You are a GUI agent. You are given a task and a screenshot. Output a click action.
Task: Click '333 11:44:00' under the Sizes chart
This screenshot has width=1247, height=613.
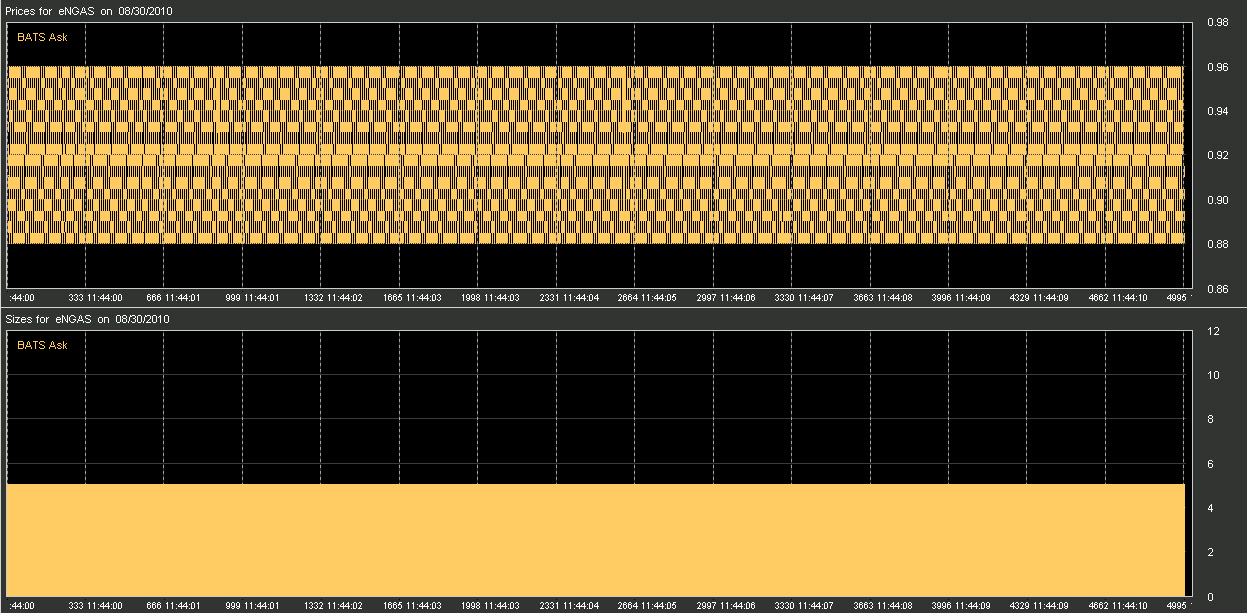[x=95, y=605]
